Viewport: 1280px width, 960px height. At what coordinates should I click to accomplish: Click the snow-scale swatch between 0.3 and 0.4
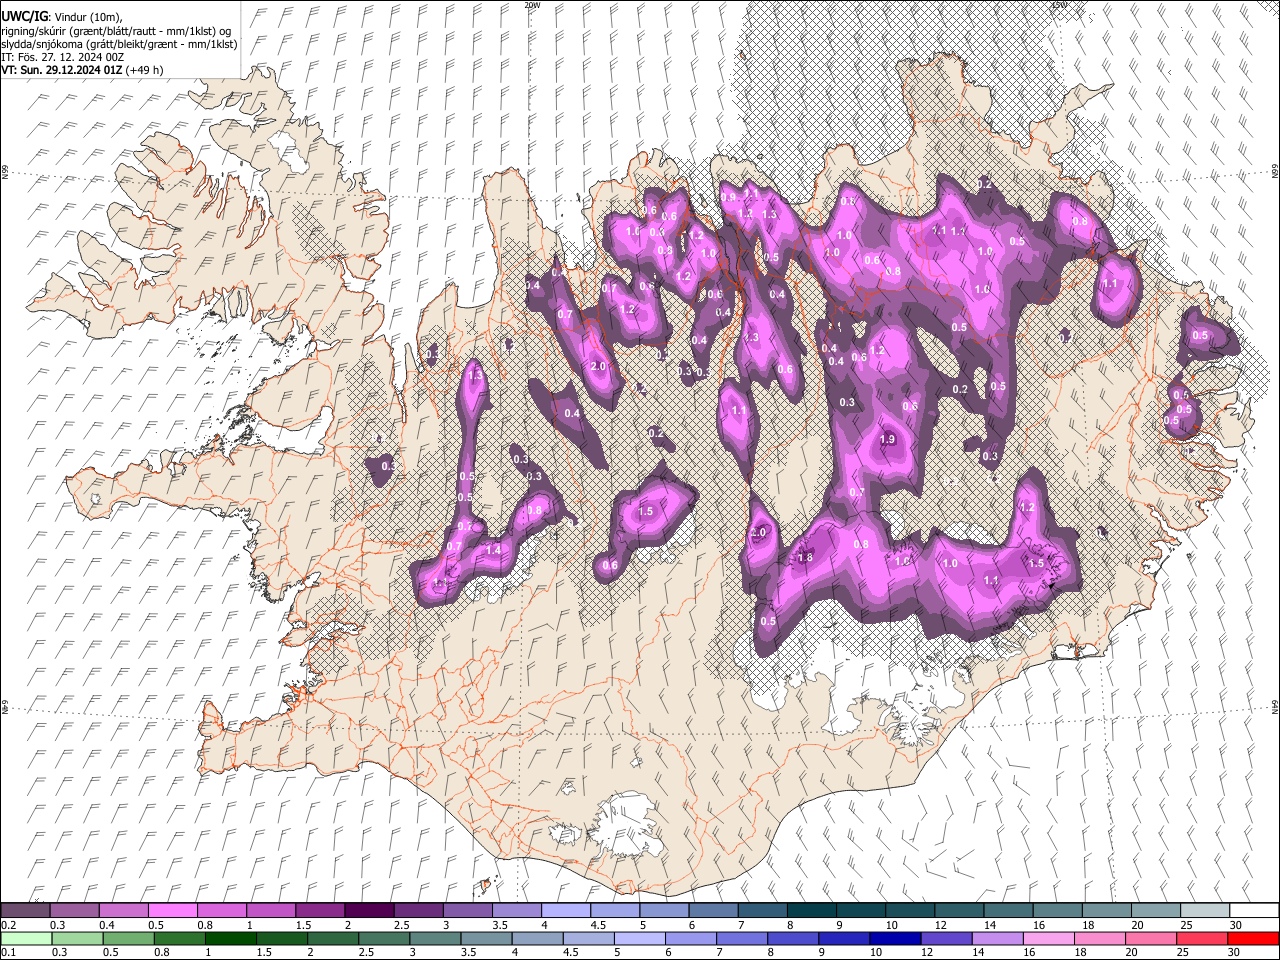pos(74,911)
